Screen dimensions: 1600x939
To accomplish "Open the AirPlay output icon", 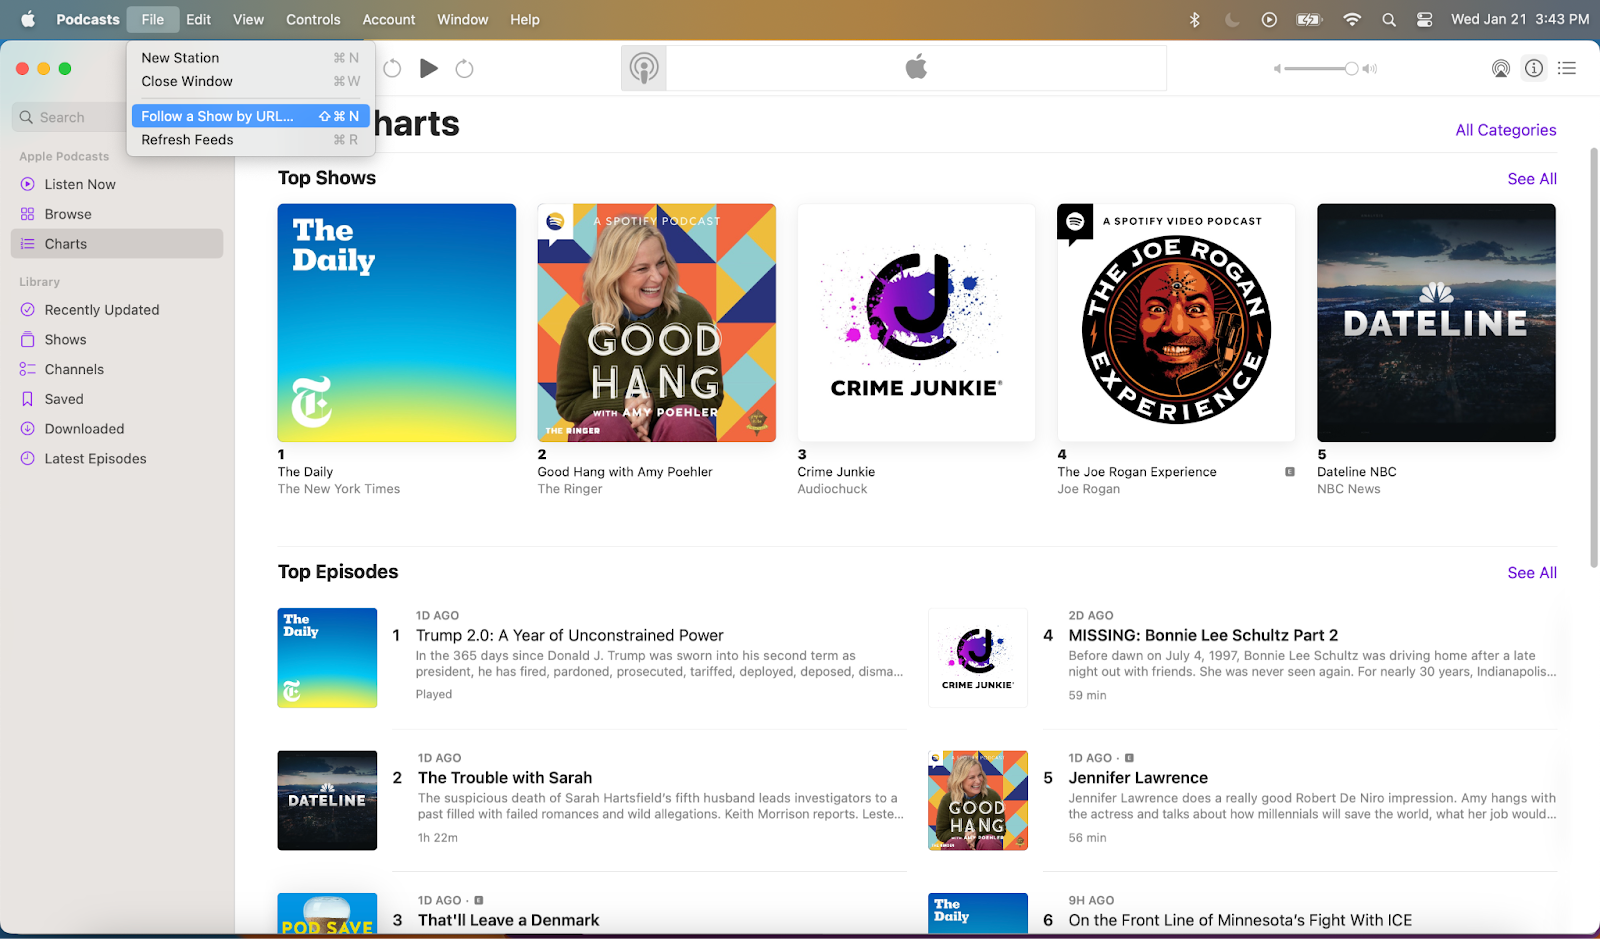I will tap(1501, 68).
